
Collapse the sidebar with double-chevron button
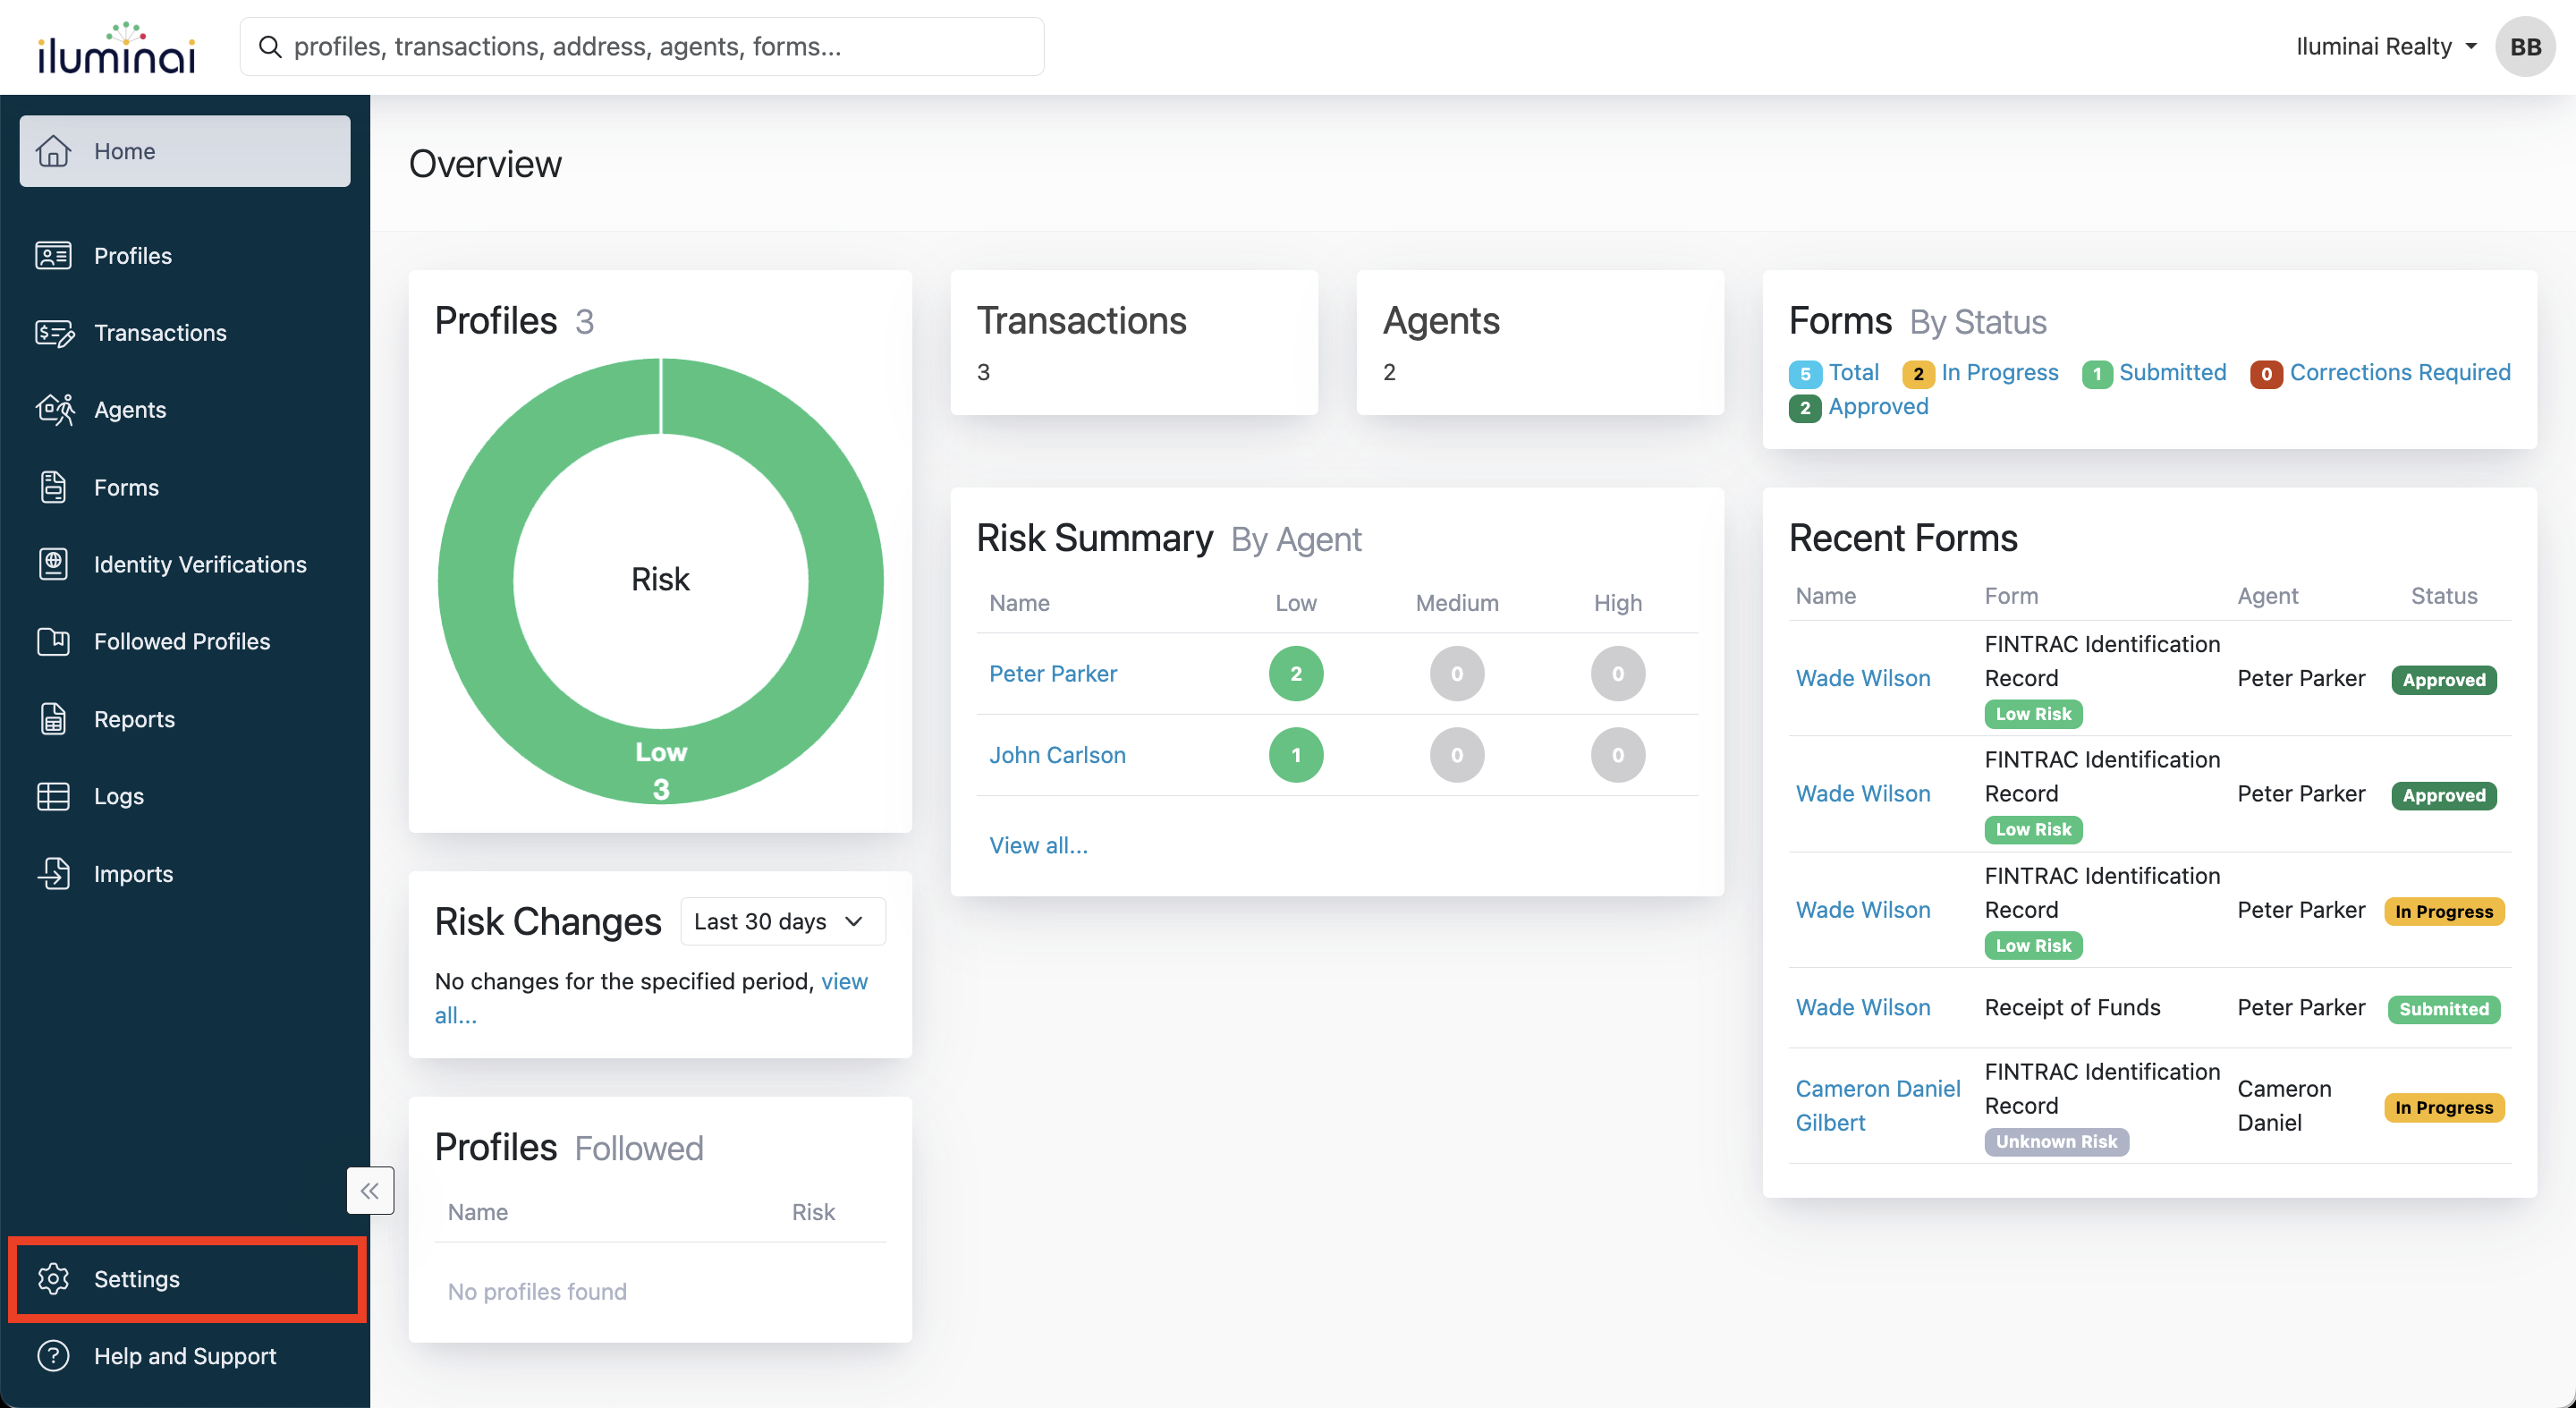[370, 1190]
